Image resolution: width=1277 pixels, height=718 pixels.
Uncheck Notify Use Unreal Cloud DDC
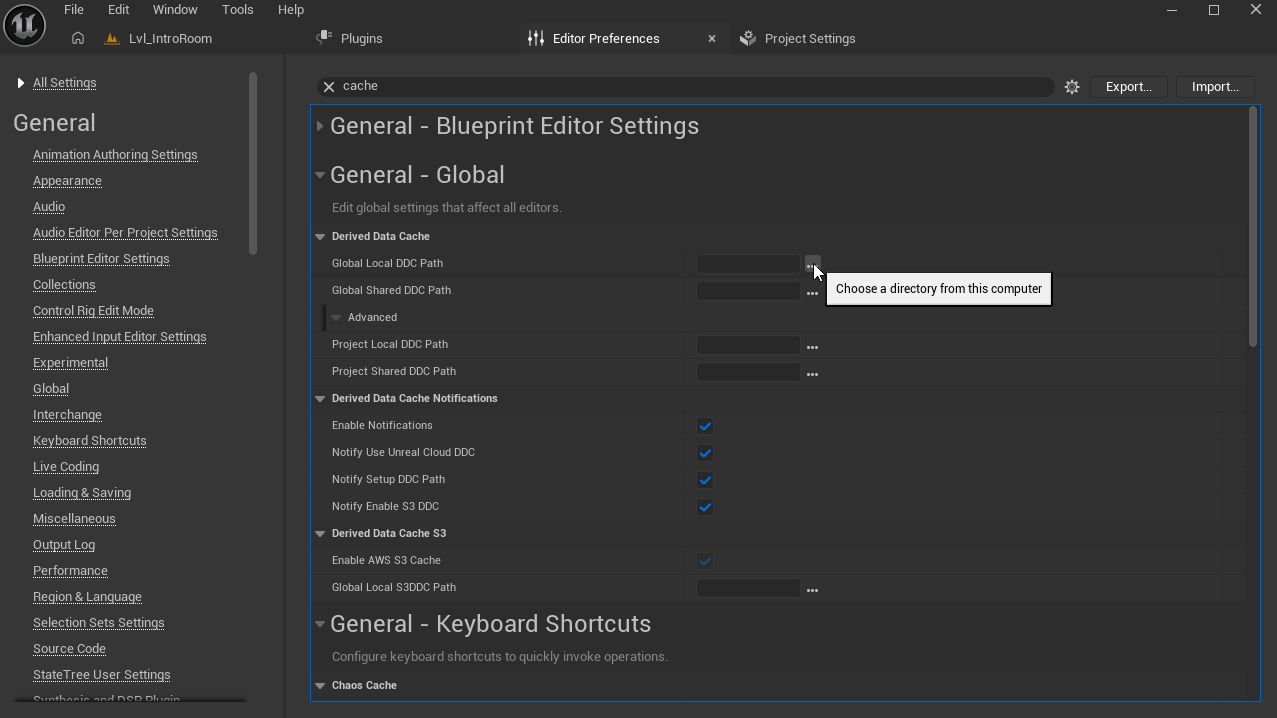coord(705,453)
